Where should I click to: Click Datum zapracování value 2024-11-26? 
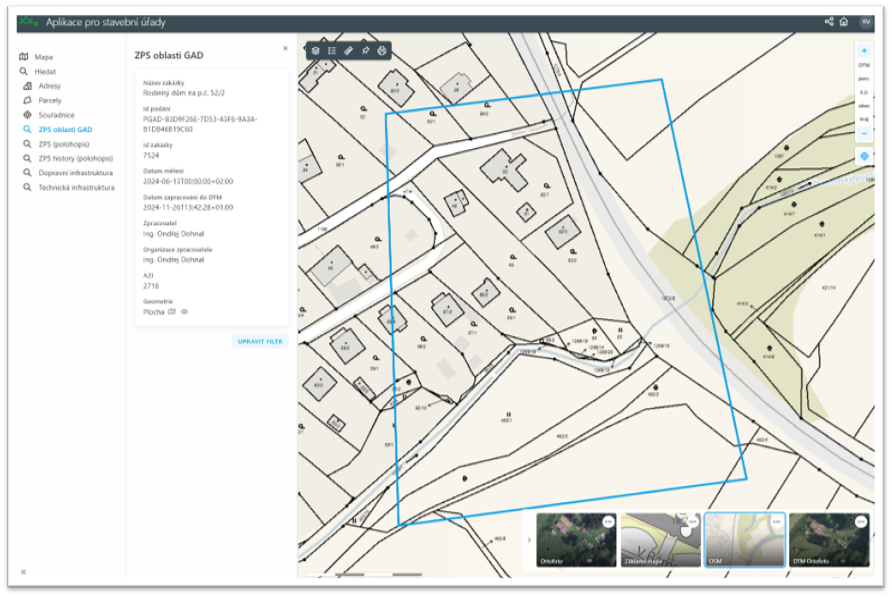pyautogui.click(x=188, y=208)
